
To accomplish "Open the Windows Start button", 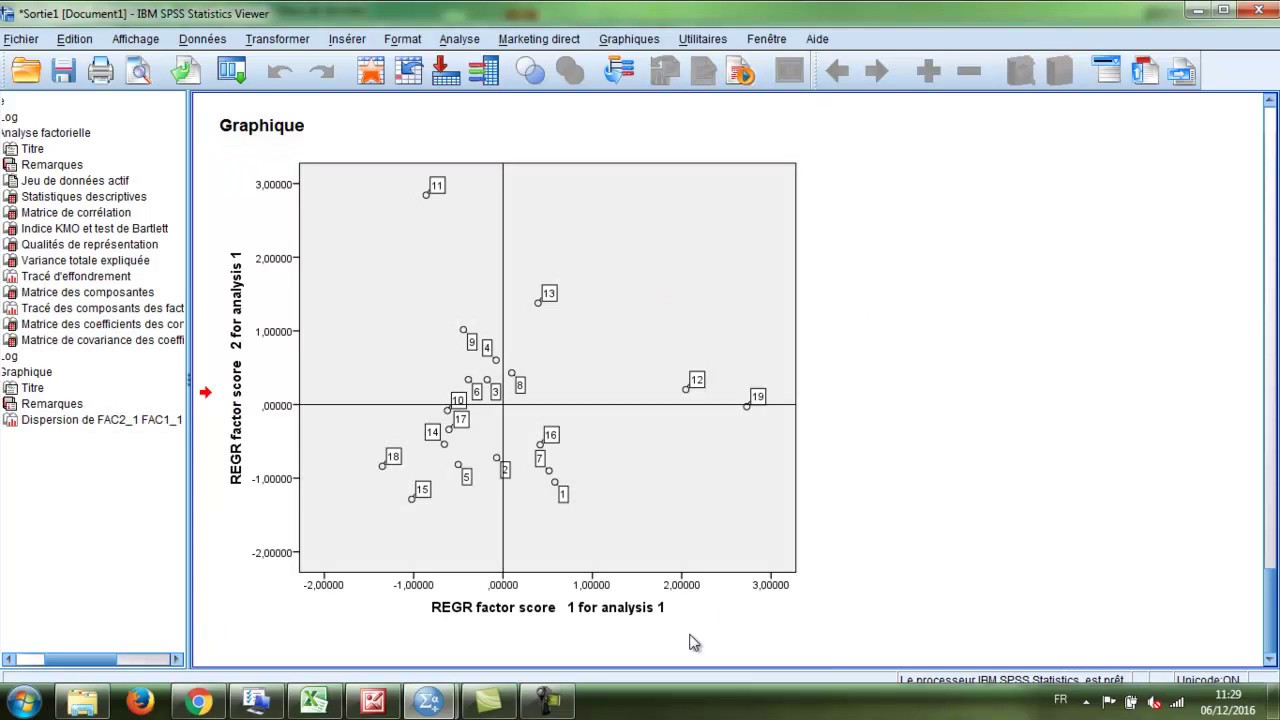I will point(23,702).
